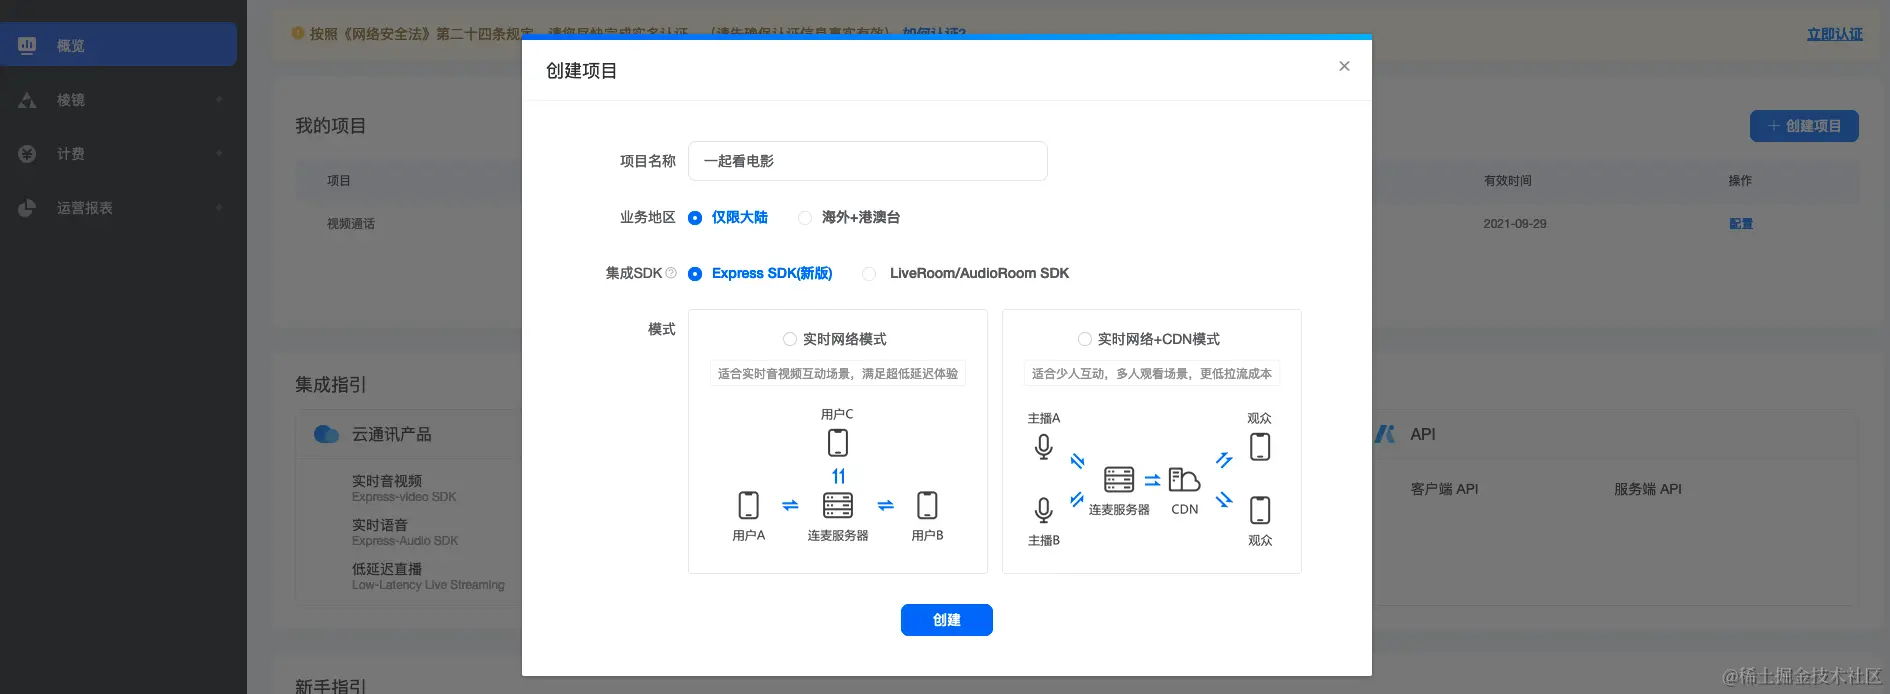Click the lower 观众 phone icon
The height and width of the screenshot is (694, 1890).
tap(1260, 510)
